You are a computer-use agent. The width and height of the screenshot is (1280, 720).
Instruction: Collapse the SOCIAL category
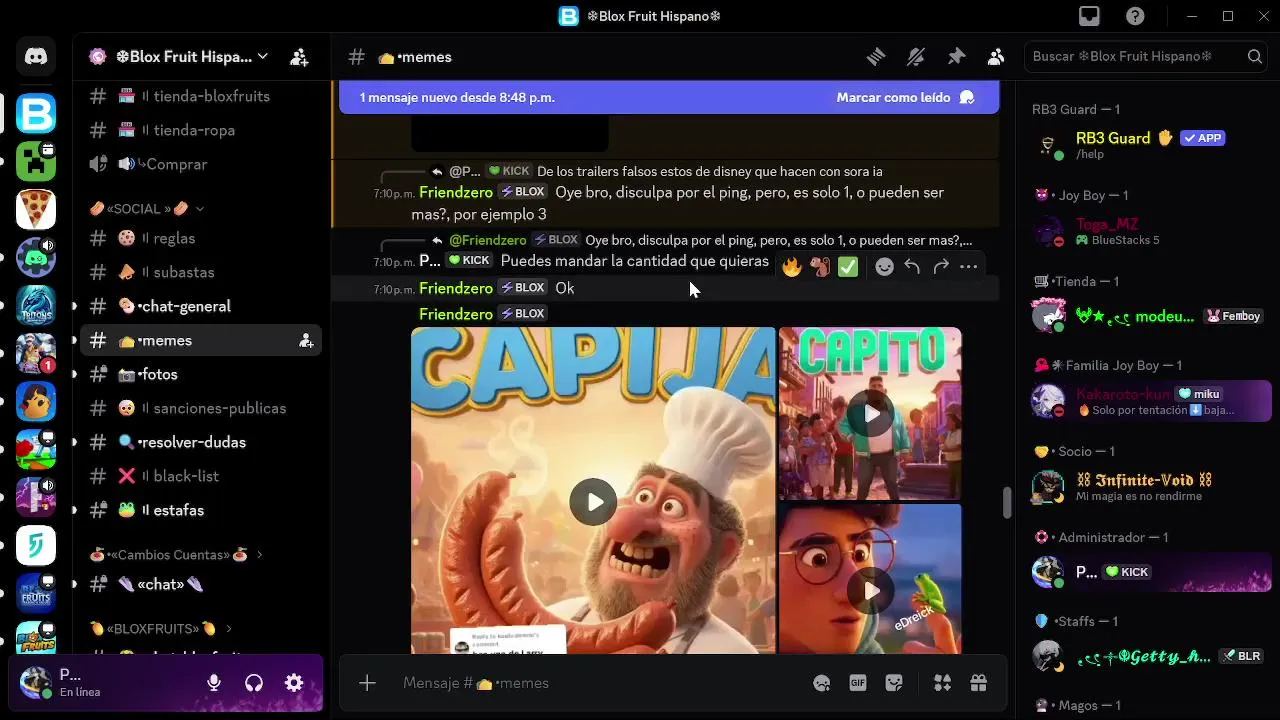(147, 208)
